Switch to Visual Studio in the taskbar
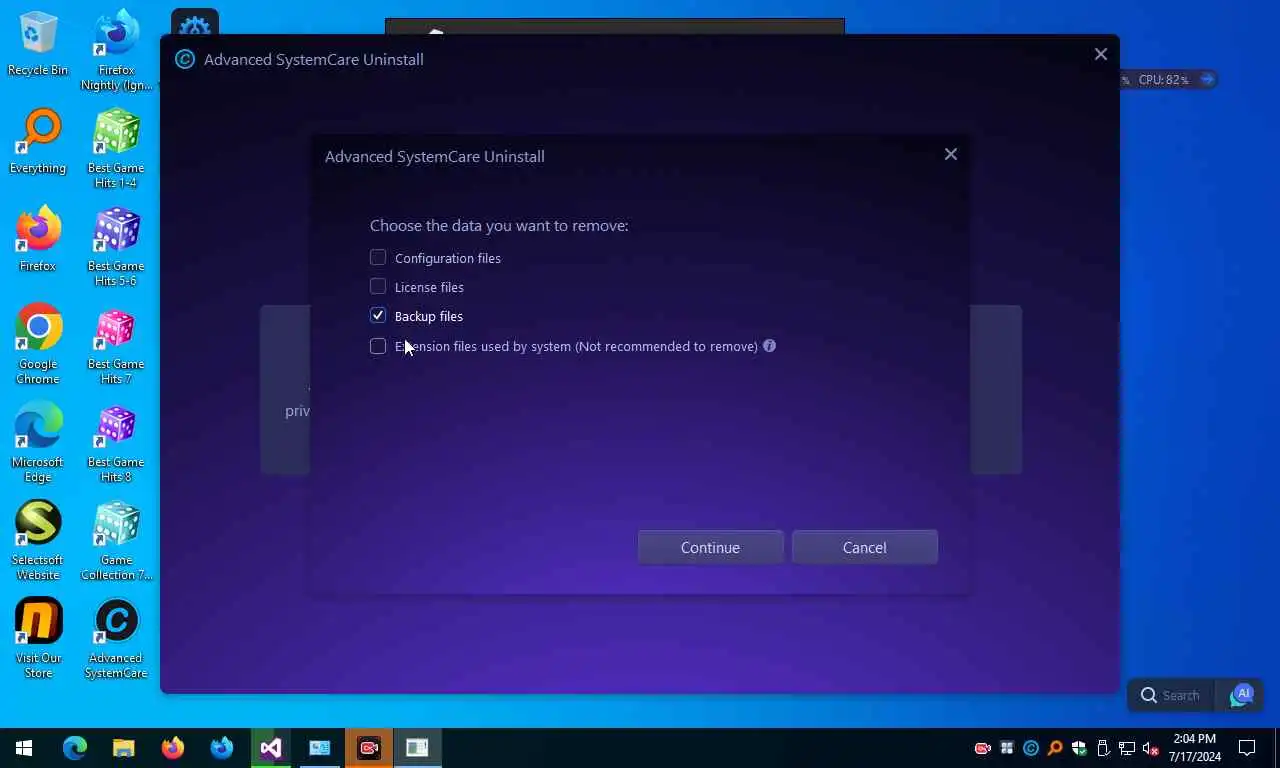1280x768 pixels. [x=270, y=748]
